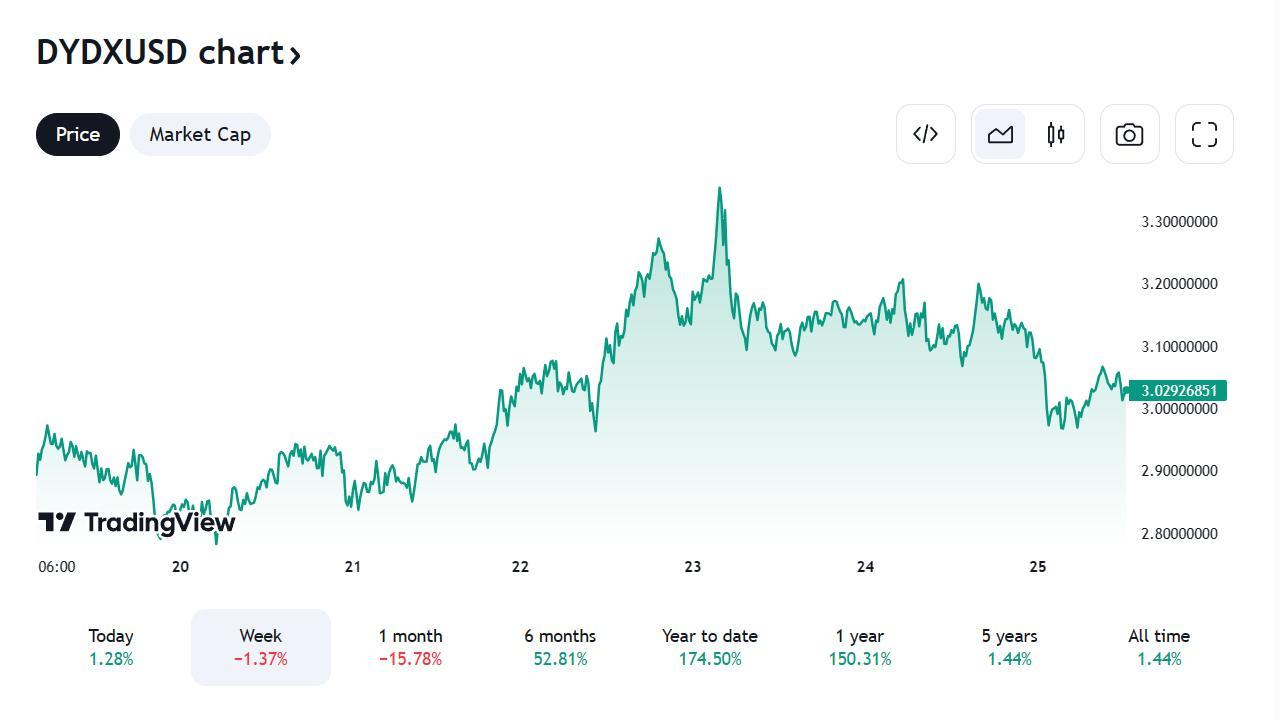1280x720 pixels.
Task: Select the All time range
Action: tap(1159, 647)
